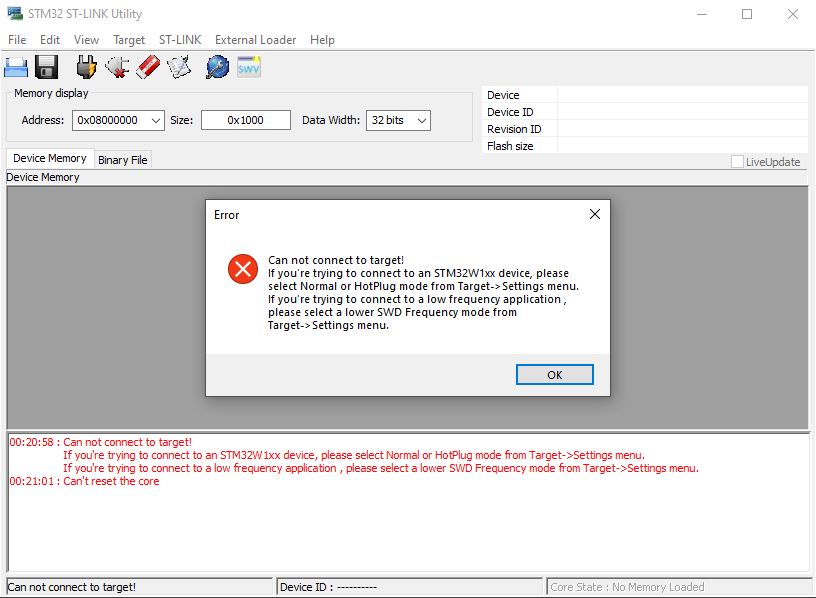816x598 pixels.
Task: Open the SWV viewer icon
Action: (x=249, y=68)
